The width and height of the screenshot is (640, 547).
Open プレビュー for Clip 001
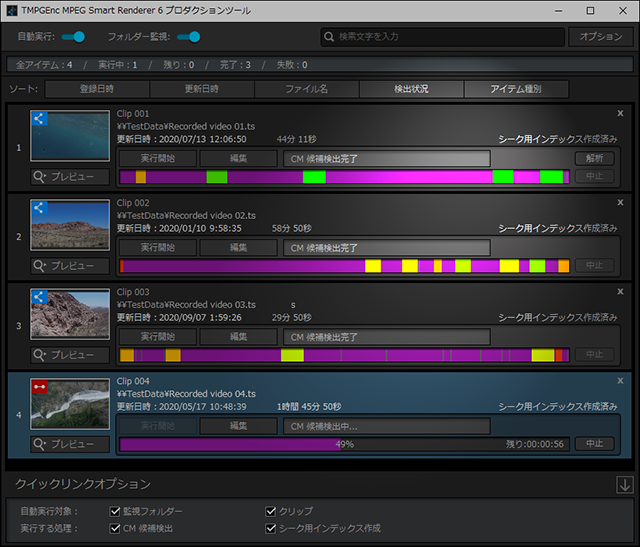pyautogui.click(x=70, y=177)
